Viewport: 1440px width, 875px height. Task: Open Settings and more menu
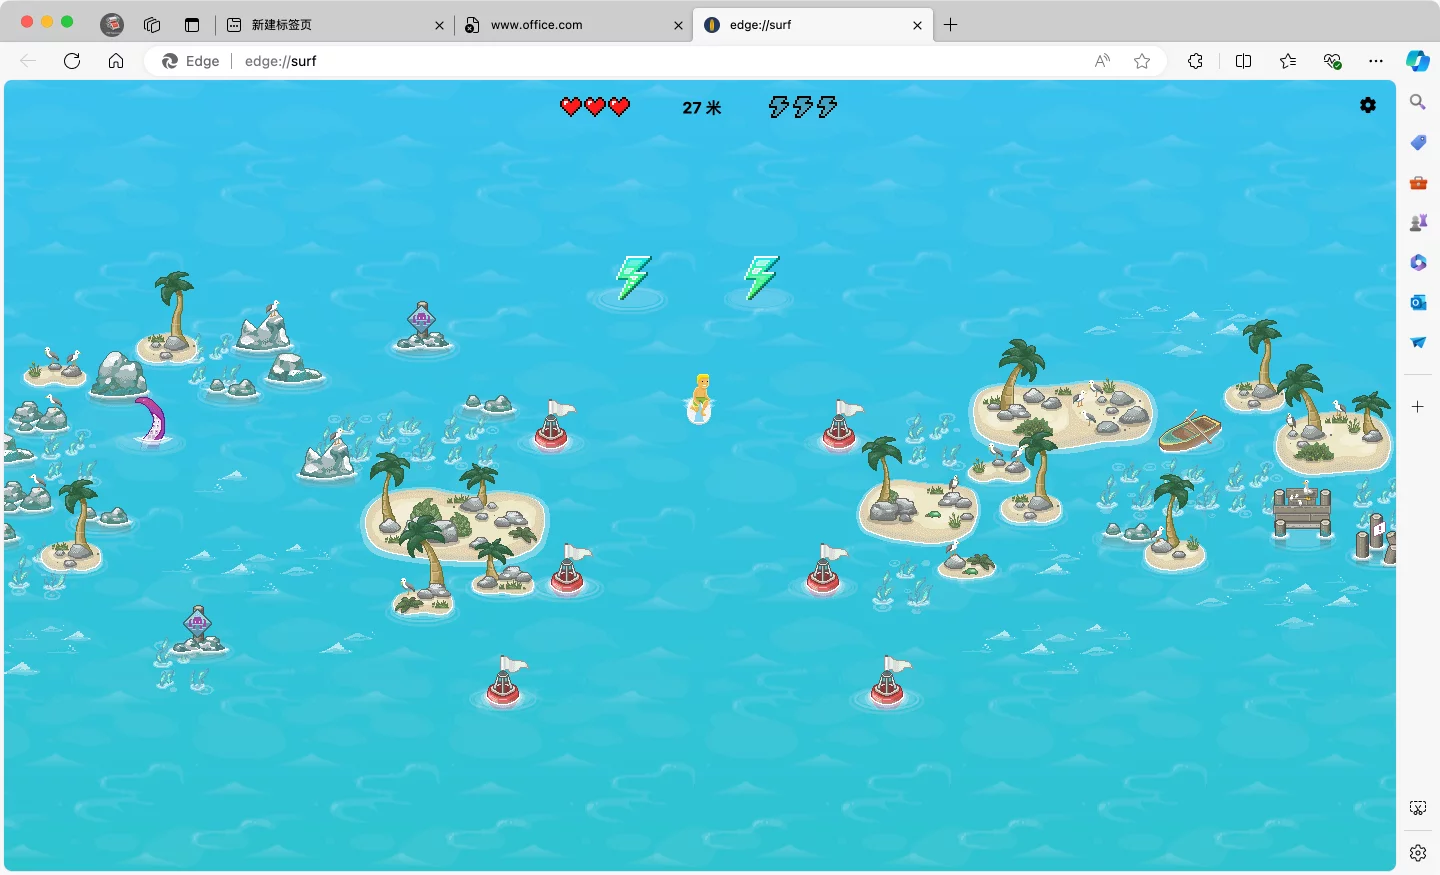pyautogui.click(x=1376, y=61)
